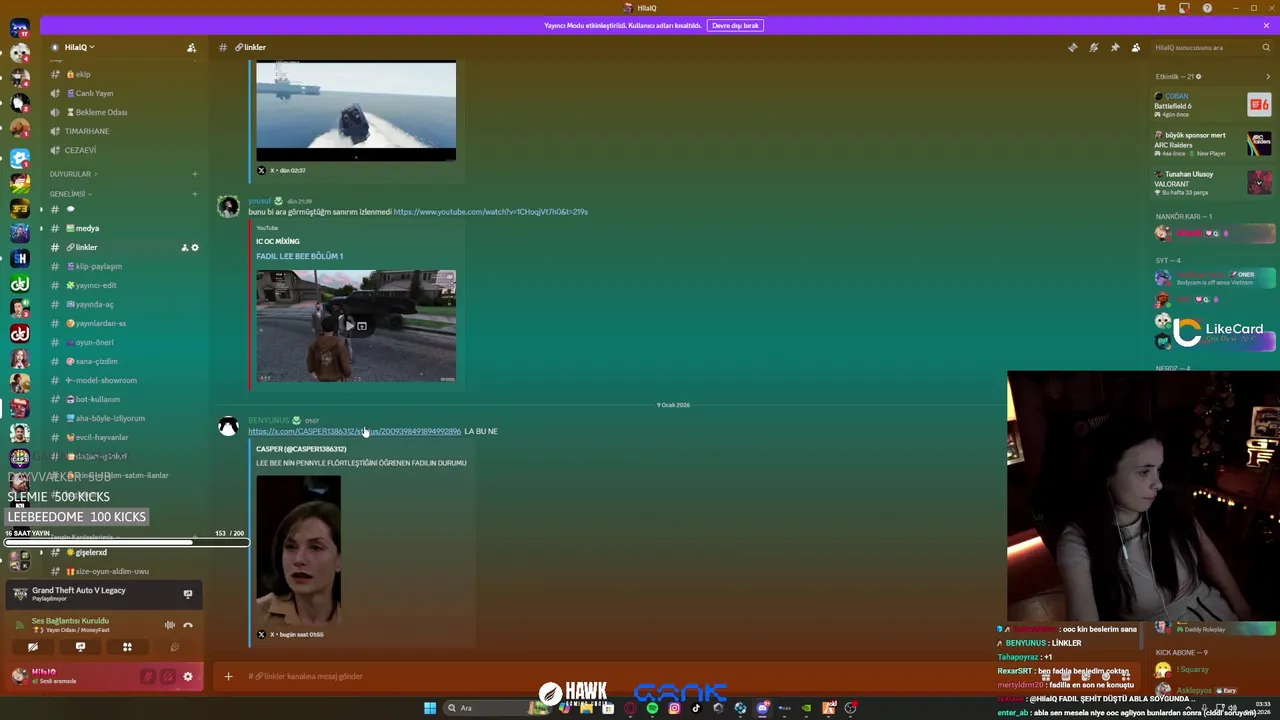Open activities icon in voice panel
The image size is (1280, 720).
(x=127, y=647)
